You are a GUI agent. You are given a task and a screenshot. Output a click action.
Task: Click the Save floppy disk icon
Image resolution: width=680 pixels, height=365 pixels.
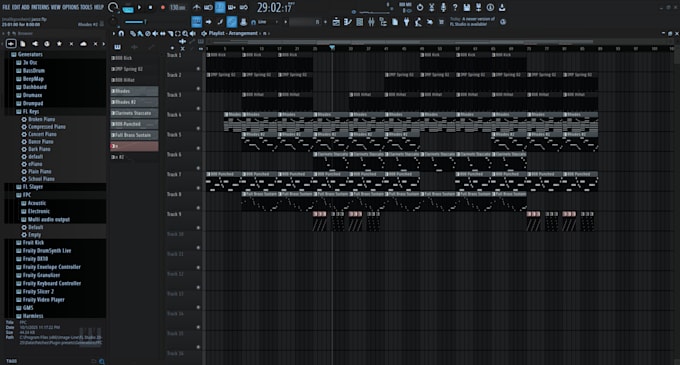coord(467,7)
